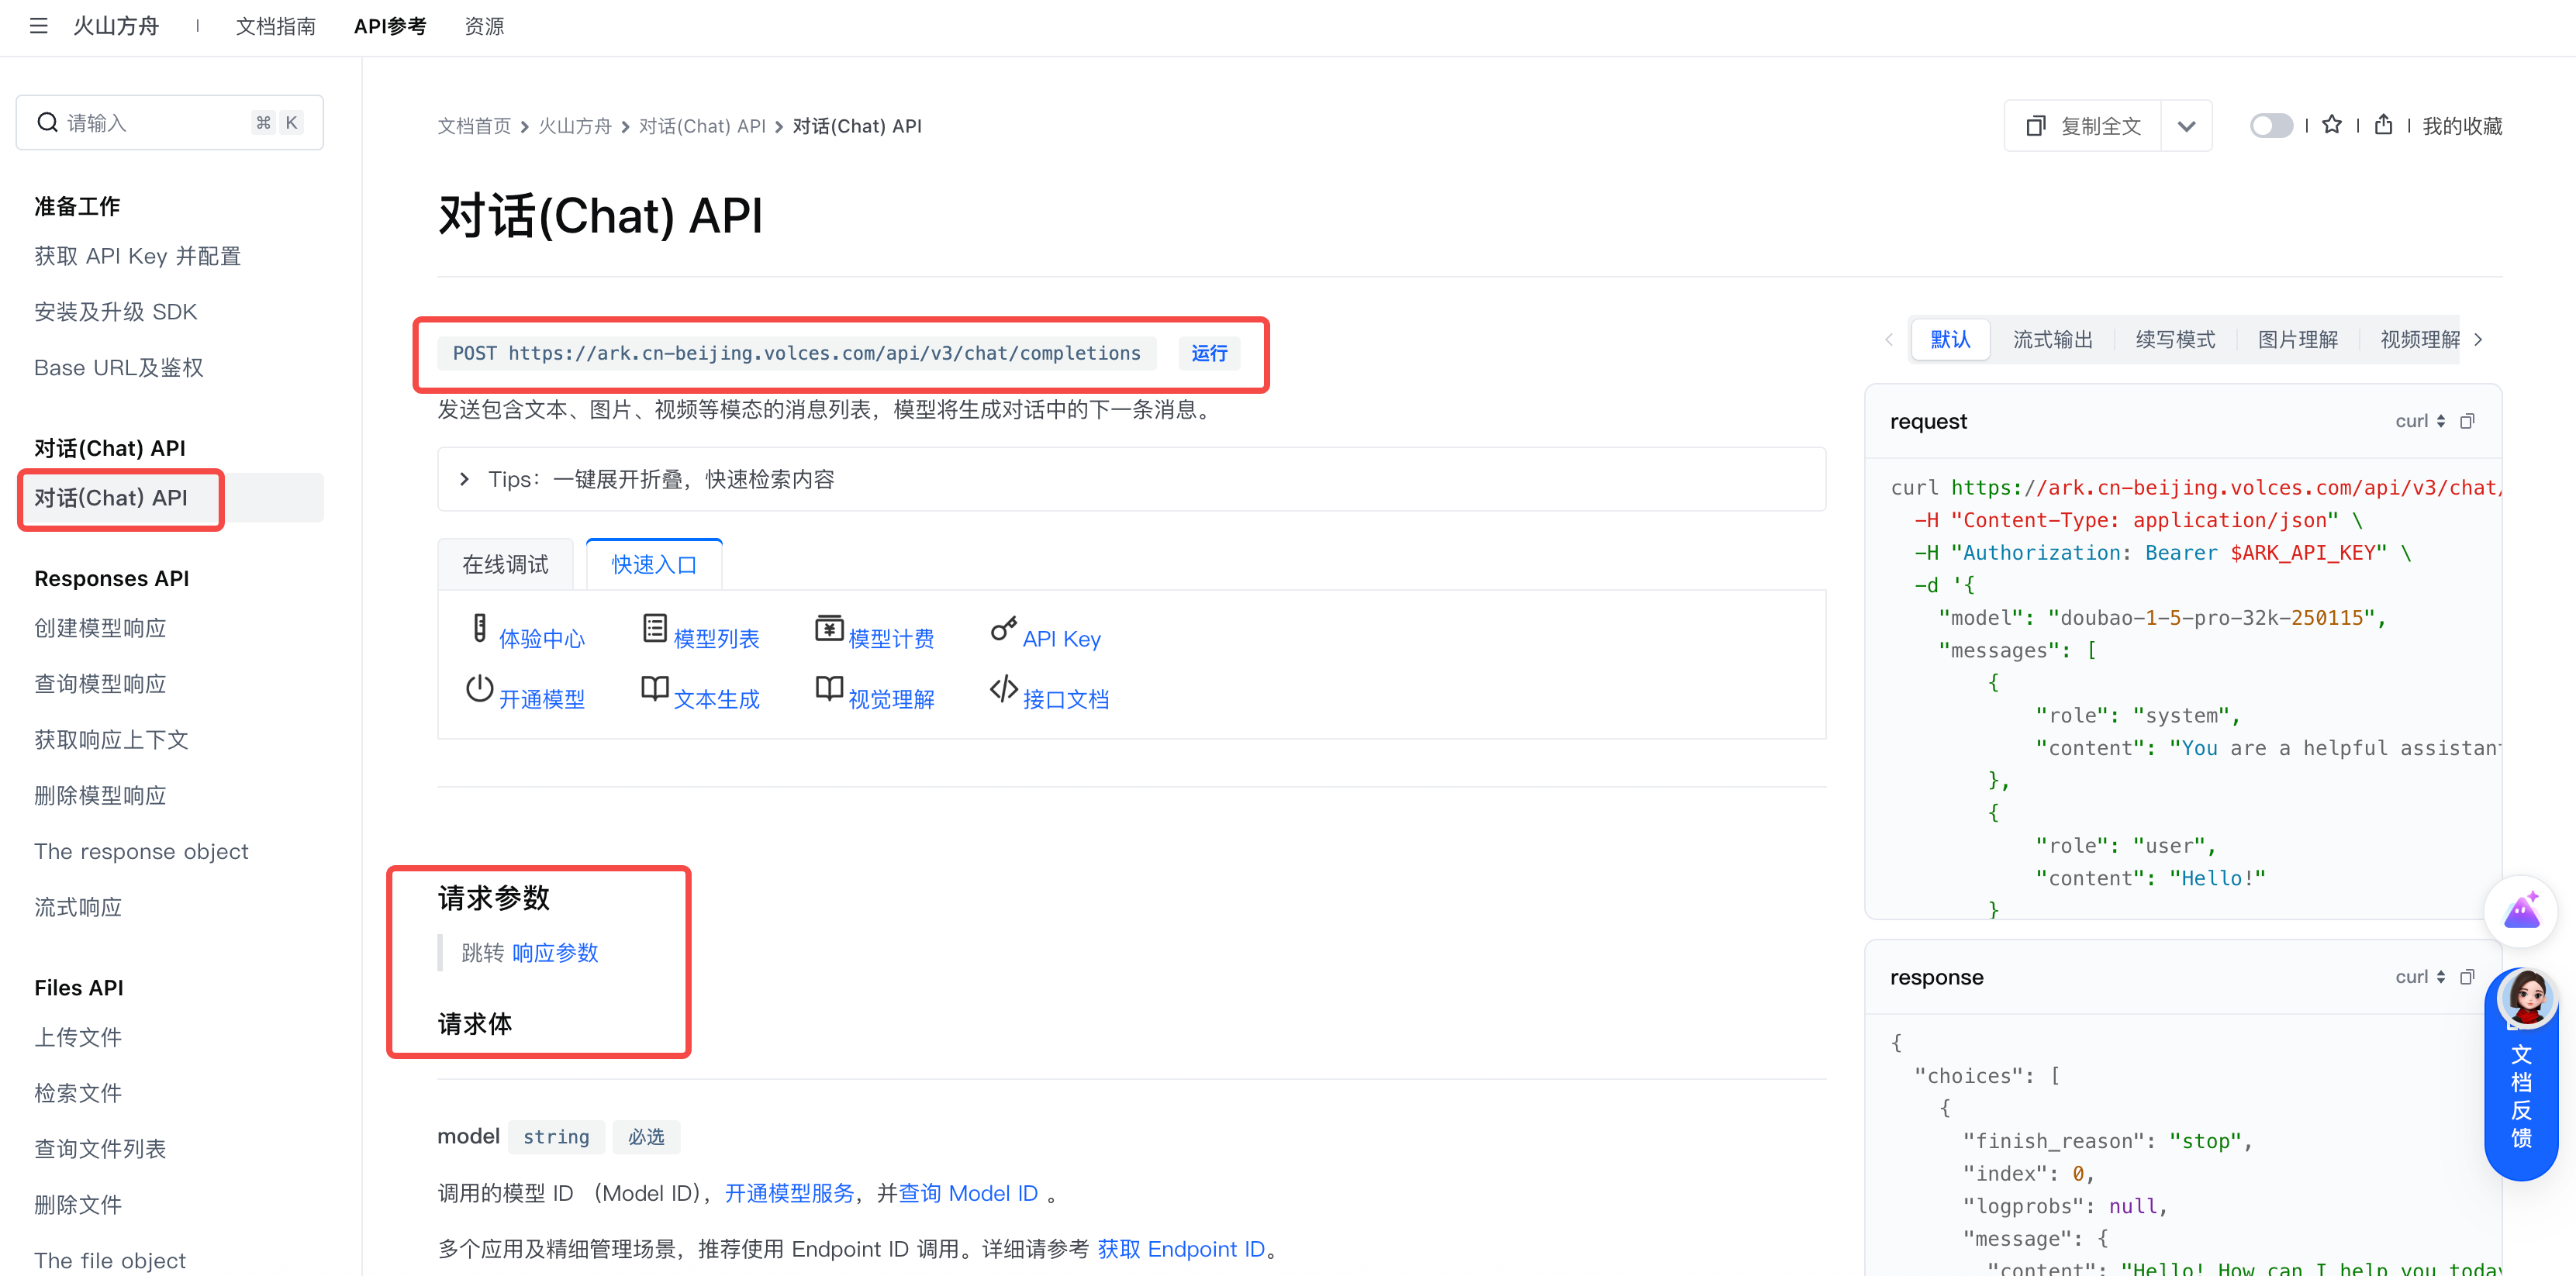Select the 续写模式 example tab
The height and width of the screenshot is (1276, 2576).
coord(2175,340)
